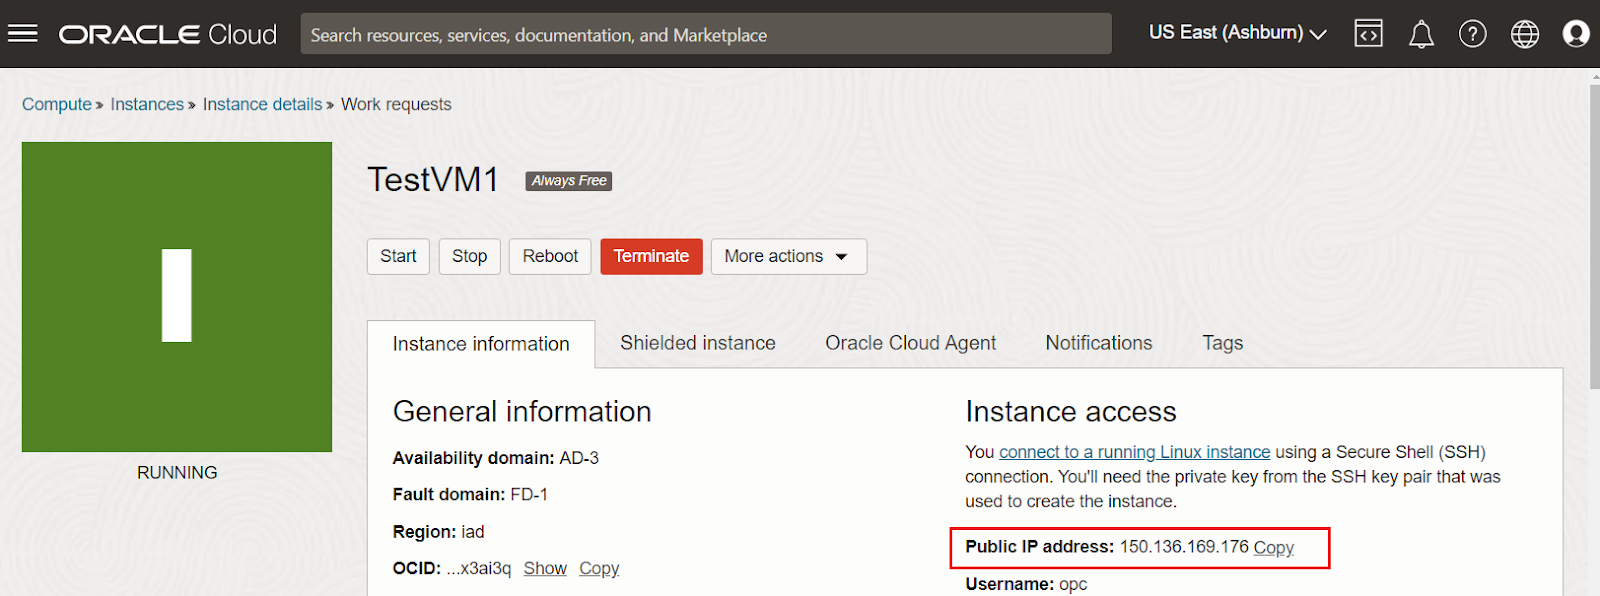The image size is (1600, 596).
Task: Go to the Compute breadcrumb link
Action: [x=57, y=104]
